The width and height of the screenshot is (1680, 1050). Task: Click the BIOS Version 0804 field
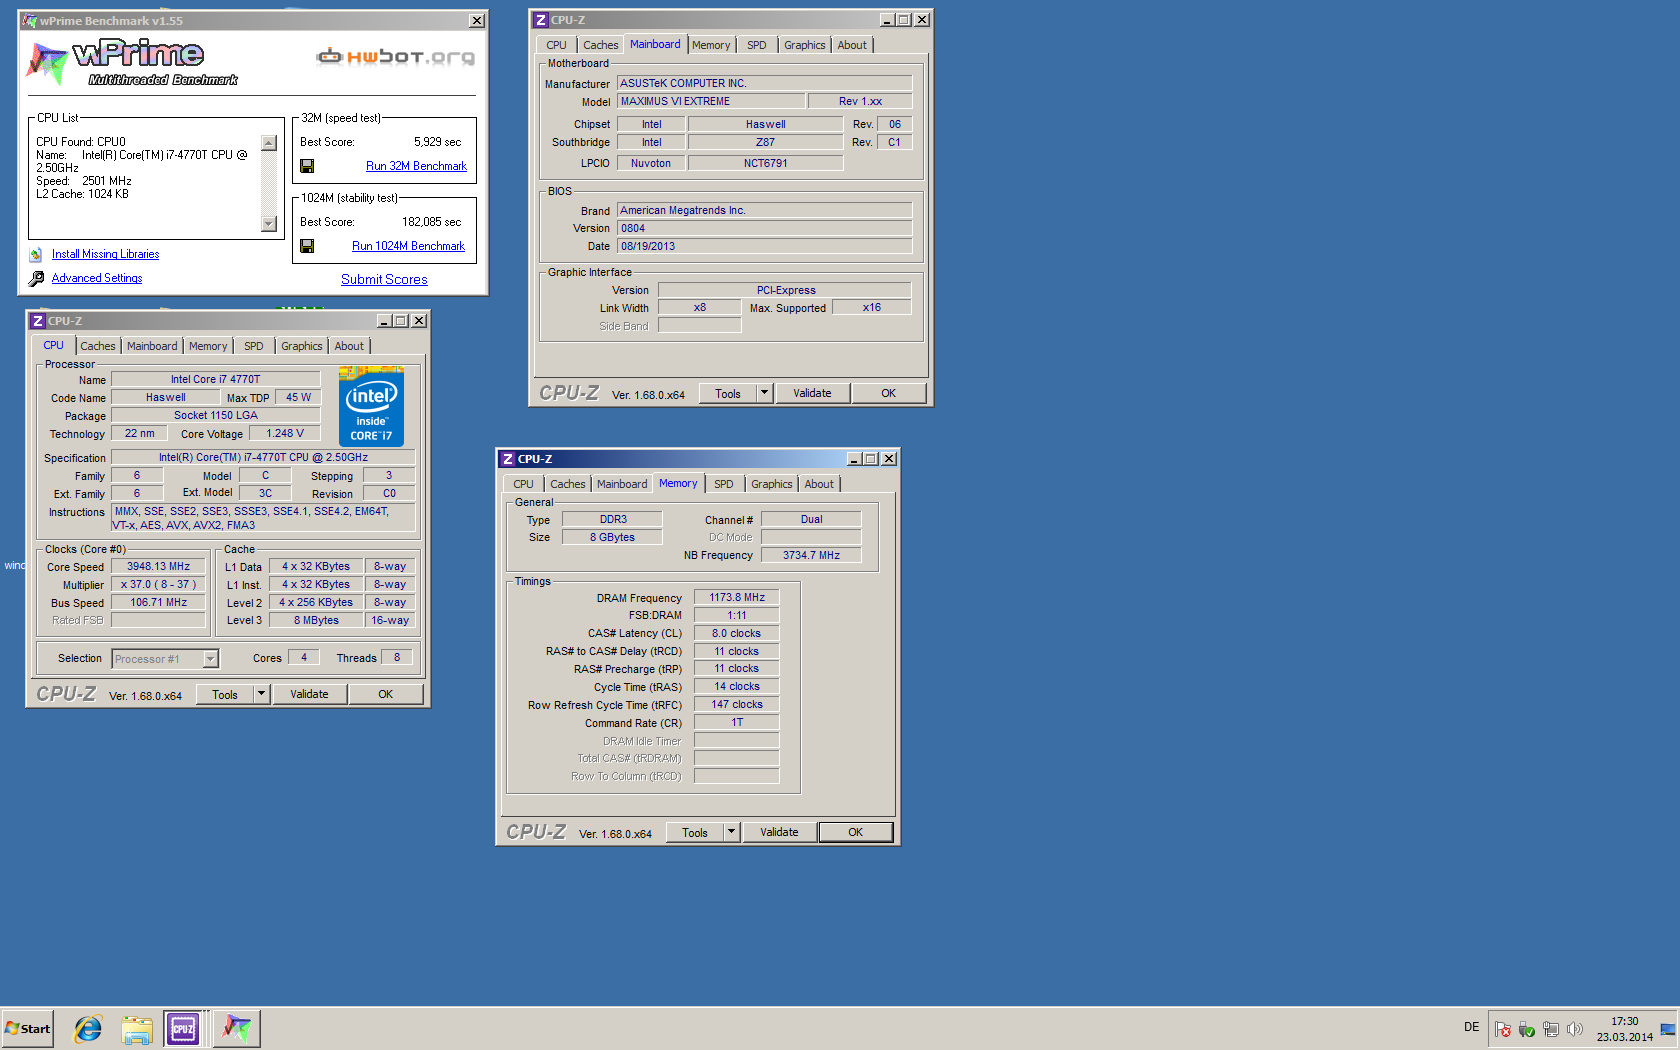coord(765,228)
